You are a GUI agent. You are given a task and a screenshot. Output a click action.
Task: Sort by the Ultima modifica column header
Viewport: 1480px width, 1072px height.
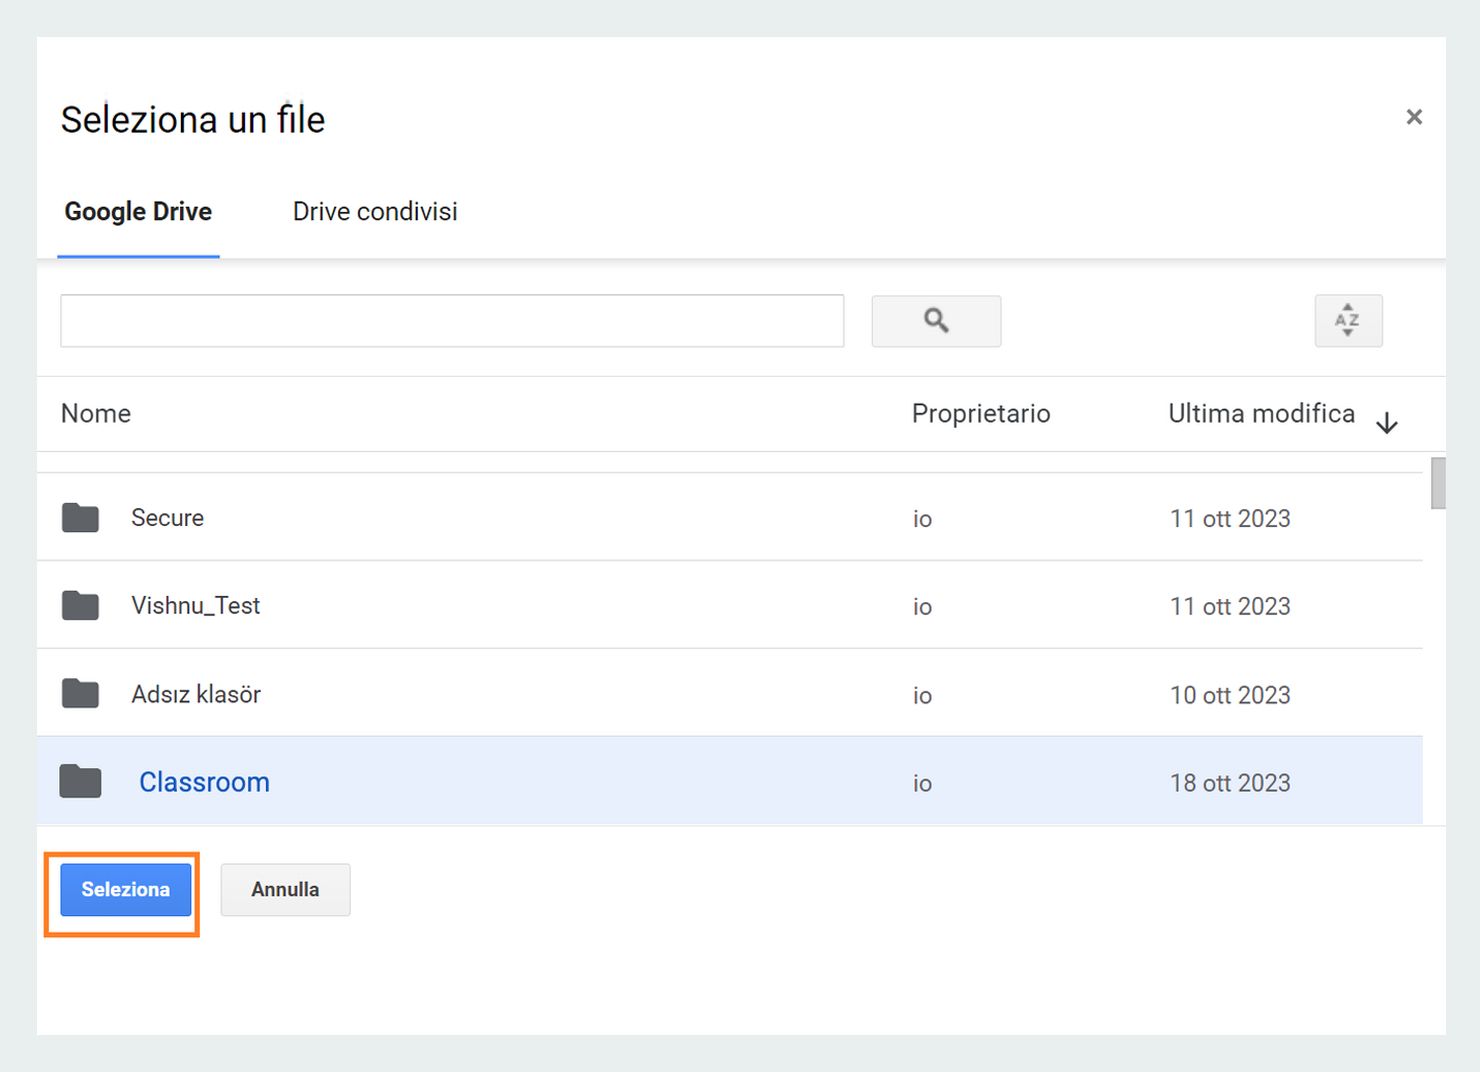(x=1262, y=414)
